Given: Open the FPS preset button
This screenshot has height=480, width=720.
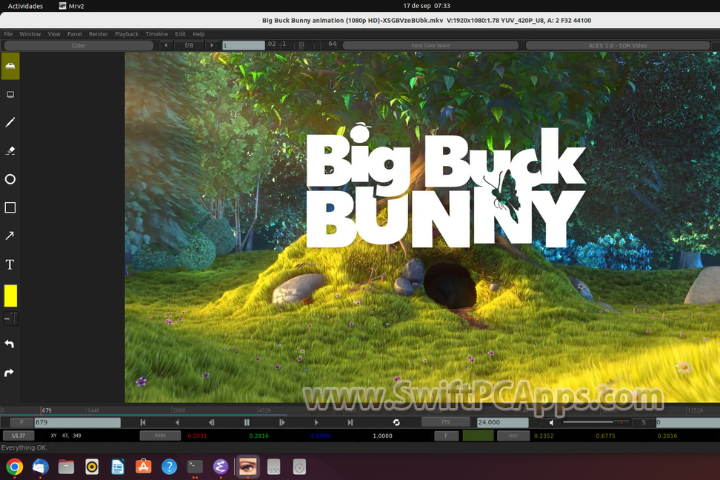Looking at the screenshot, I should pyautogui.click(x=445, y=422).
